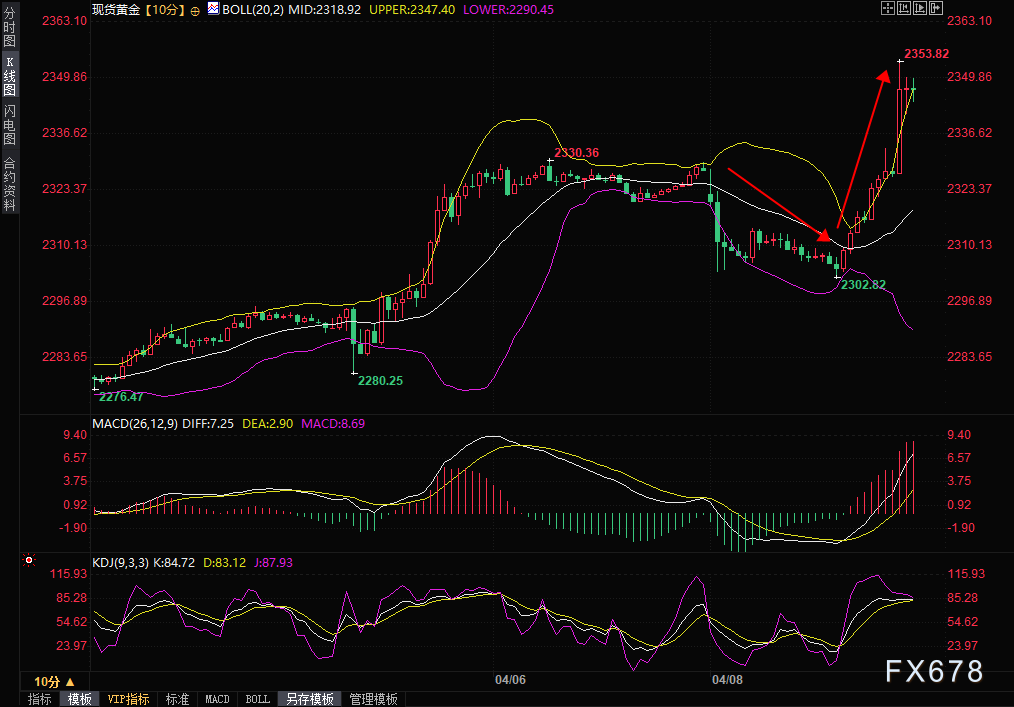The height and width of the screenshot is (707, 1014).
Task: Click the play-forward chart axis icon
Action: coord(918,8)
